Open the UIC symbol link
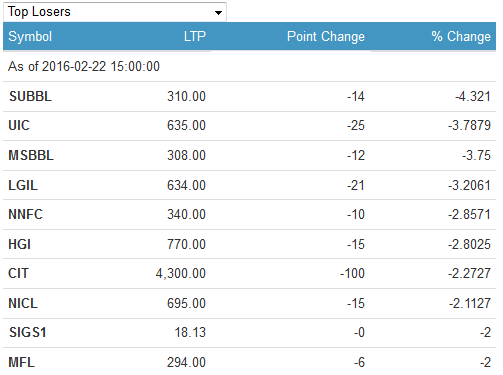 (x=19, y=126)
